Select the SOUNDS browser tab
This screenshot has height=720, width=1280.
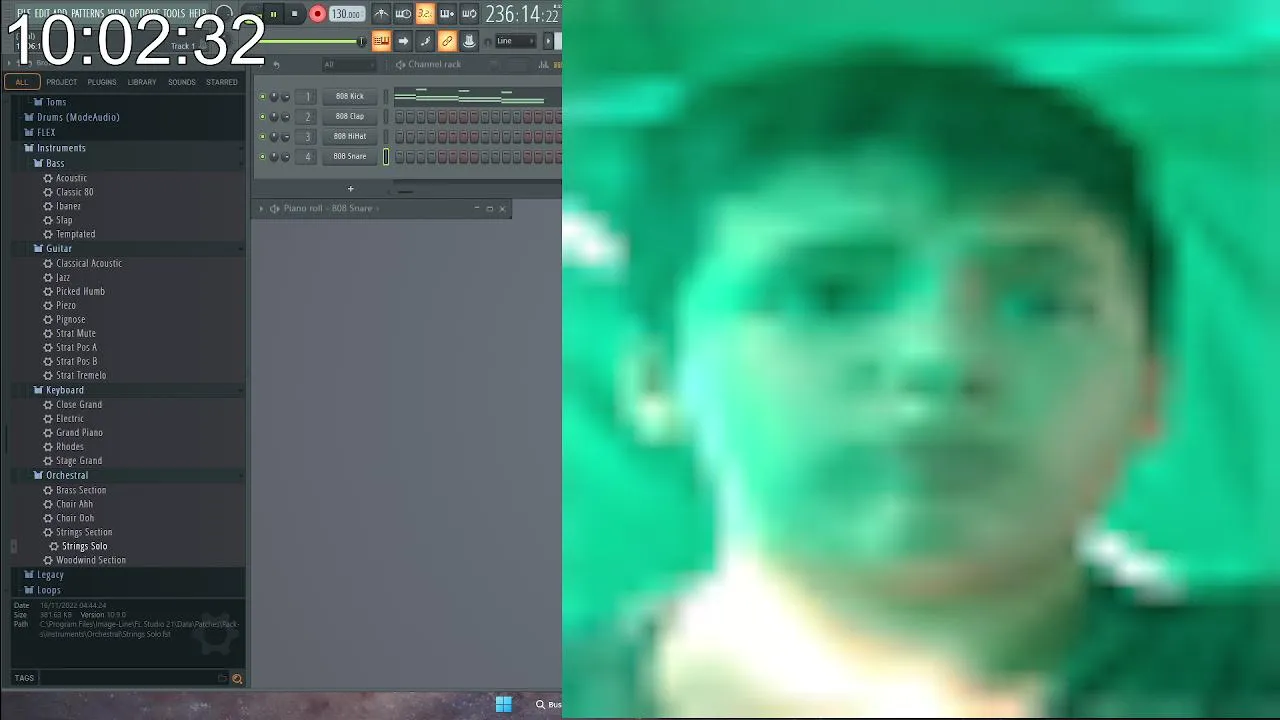[x=182, y=82]
